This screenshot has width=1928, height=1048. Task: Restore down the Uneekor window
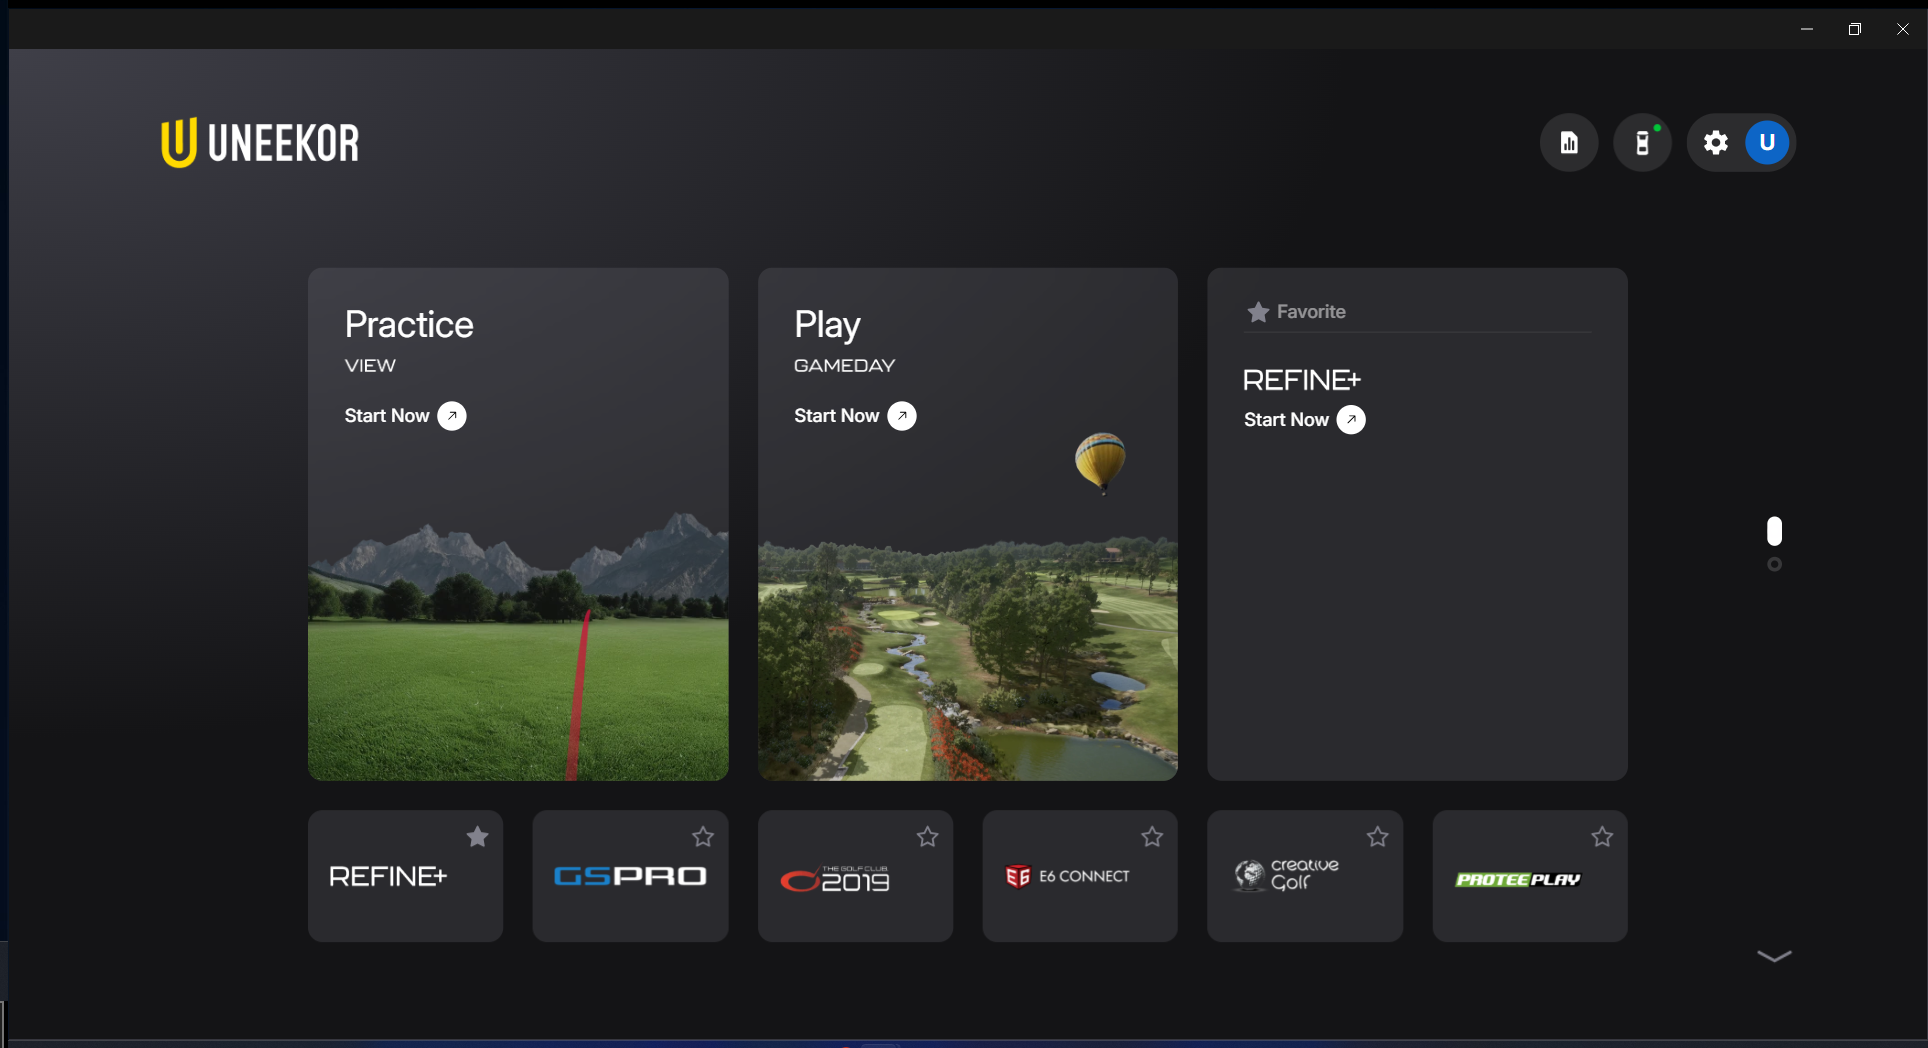[1855, 29]
